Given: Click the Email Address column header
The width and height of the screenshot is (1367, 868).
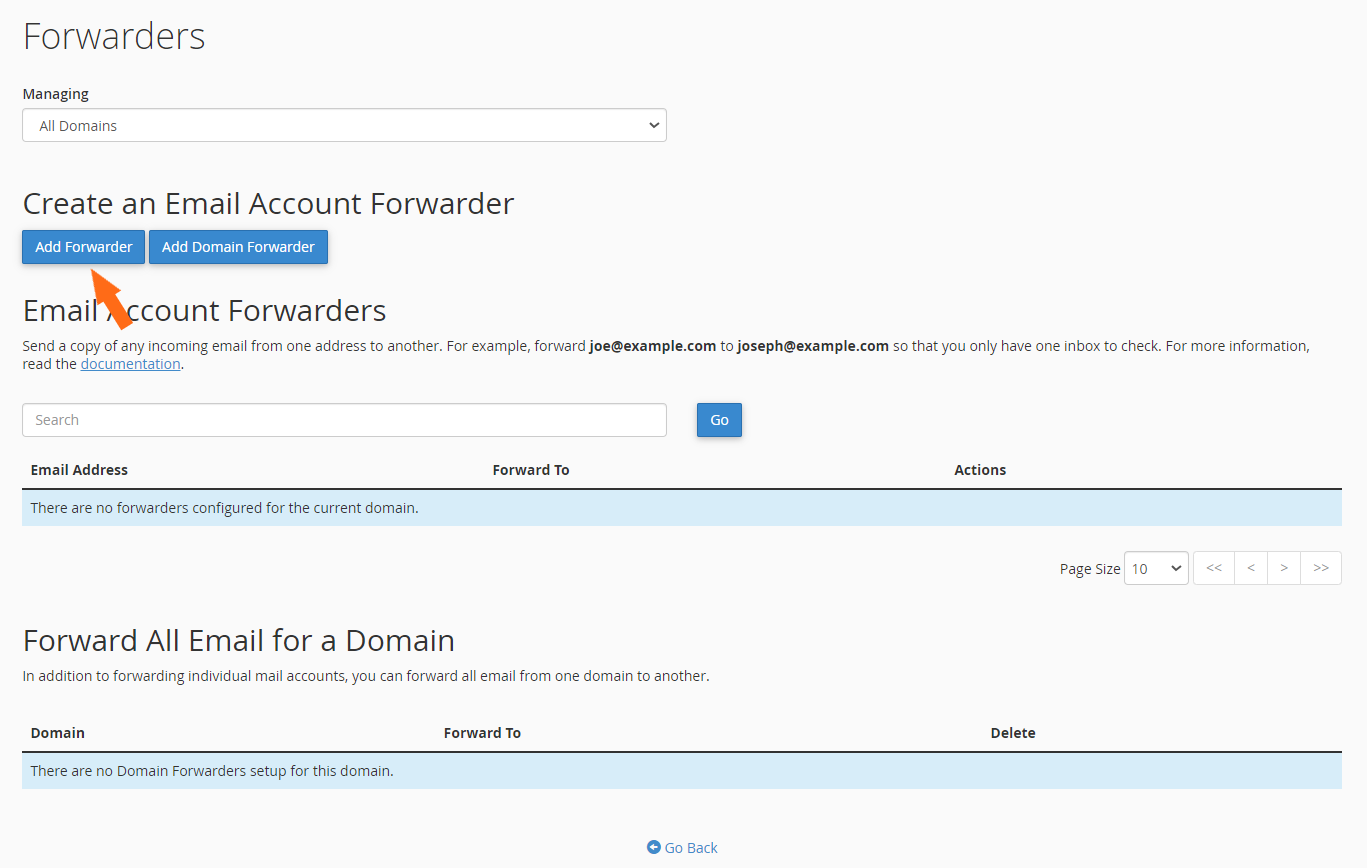Looking at the screenshot, I should point(79,468).
